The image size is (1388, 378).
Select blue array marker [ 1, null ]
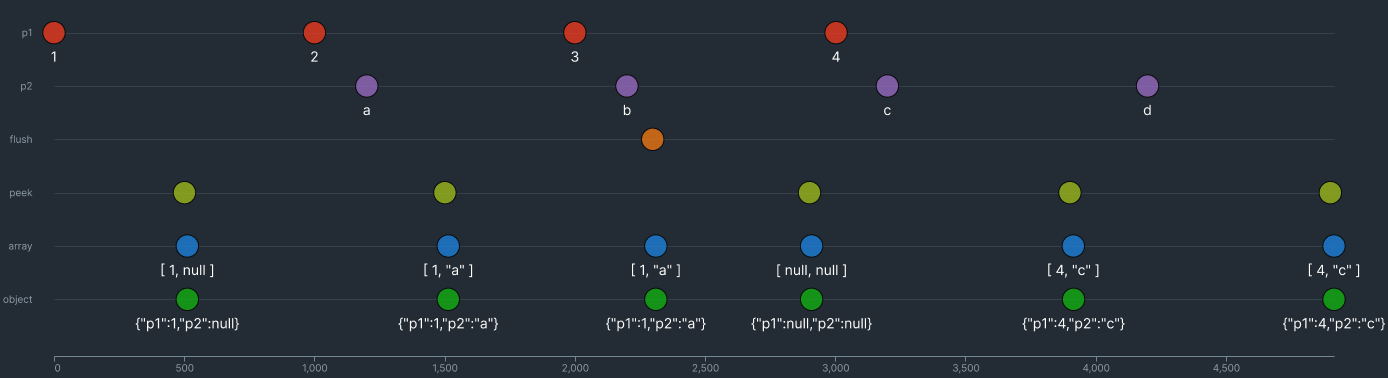coord(187,246)
